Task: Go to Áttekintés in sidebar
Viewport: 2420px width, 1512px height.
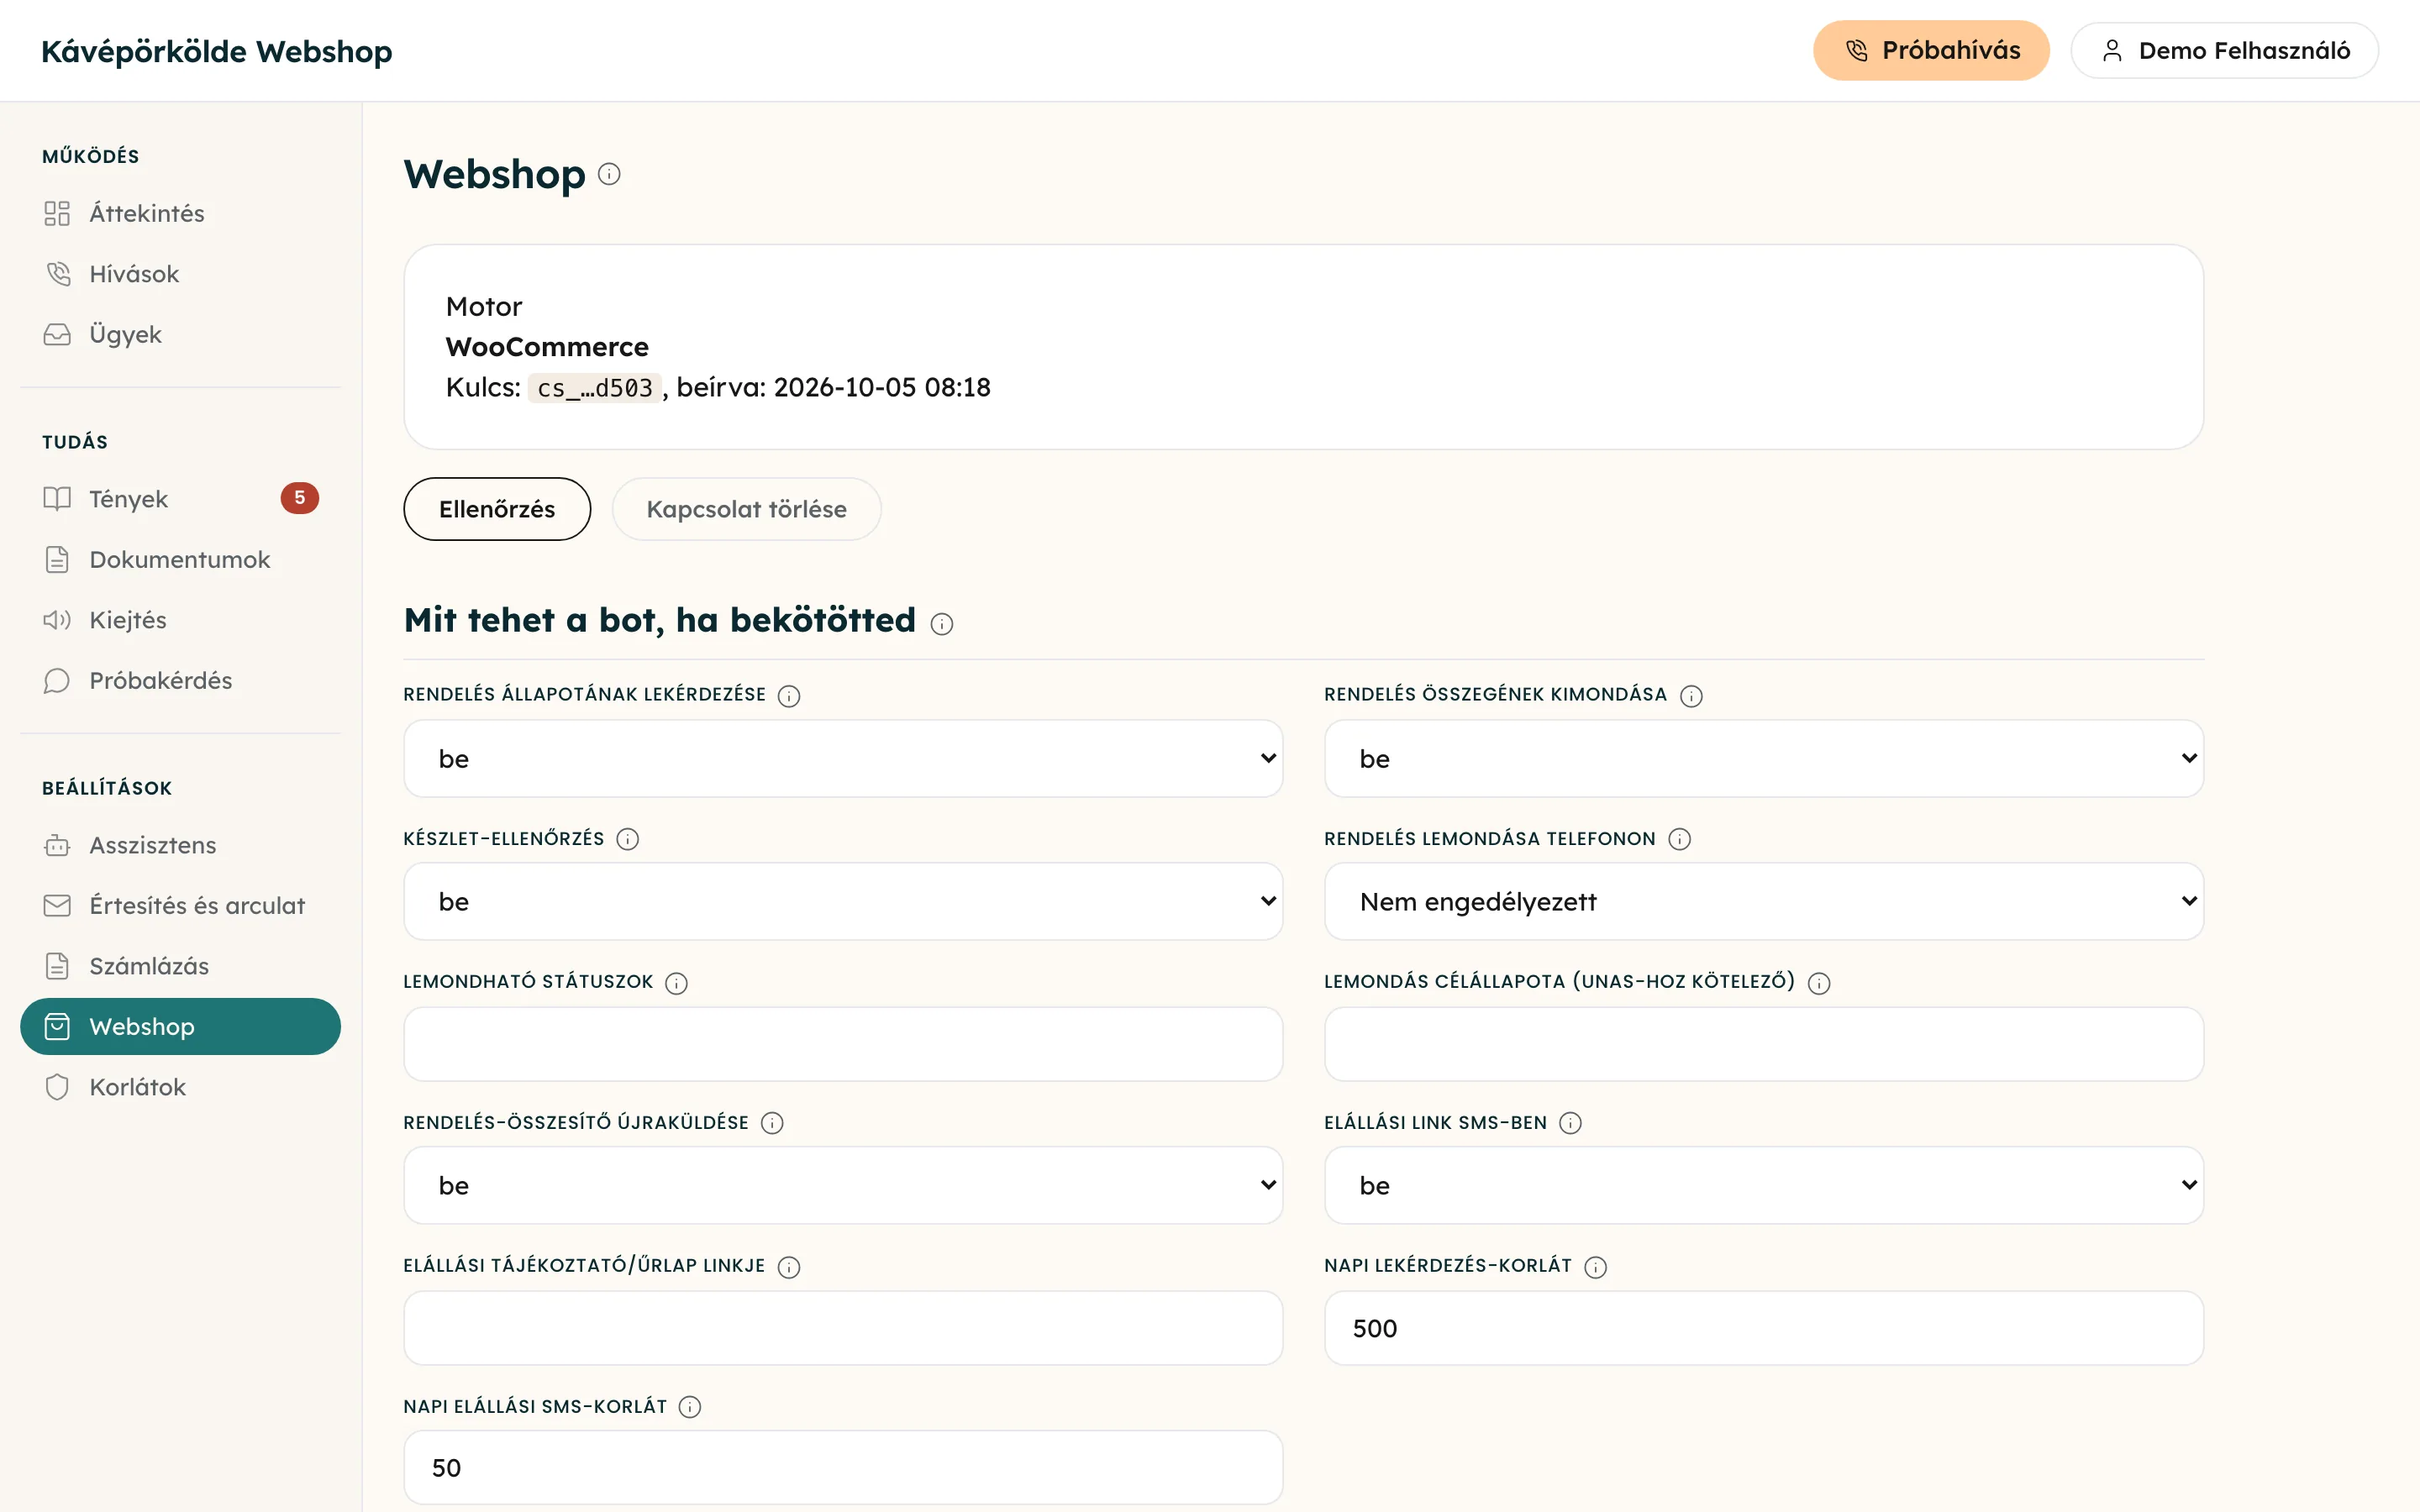Action: pos(180,213)
